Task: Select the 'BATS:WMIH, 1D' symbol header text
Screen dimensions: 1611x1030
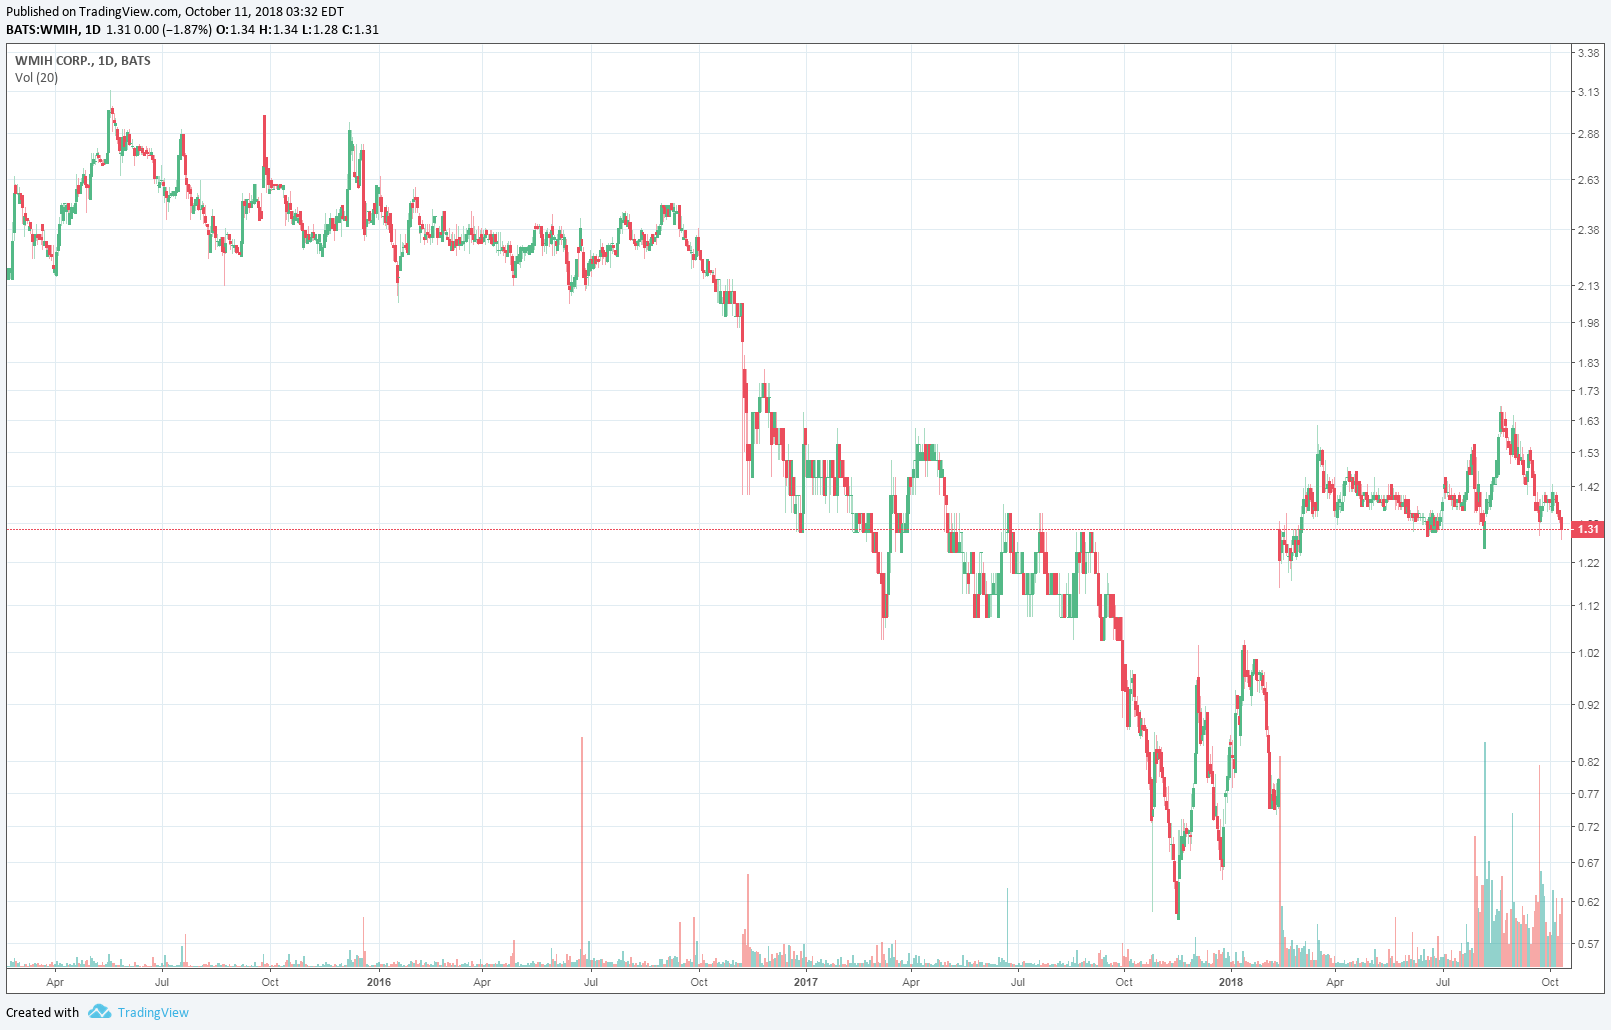Action: [53, 29]
